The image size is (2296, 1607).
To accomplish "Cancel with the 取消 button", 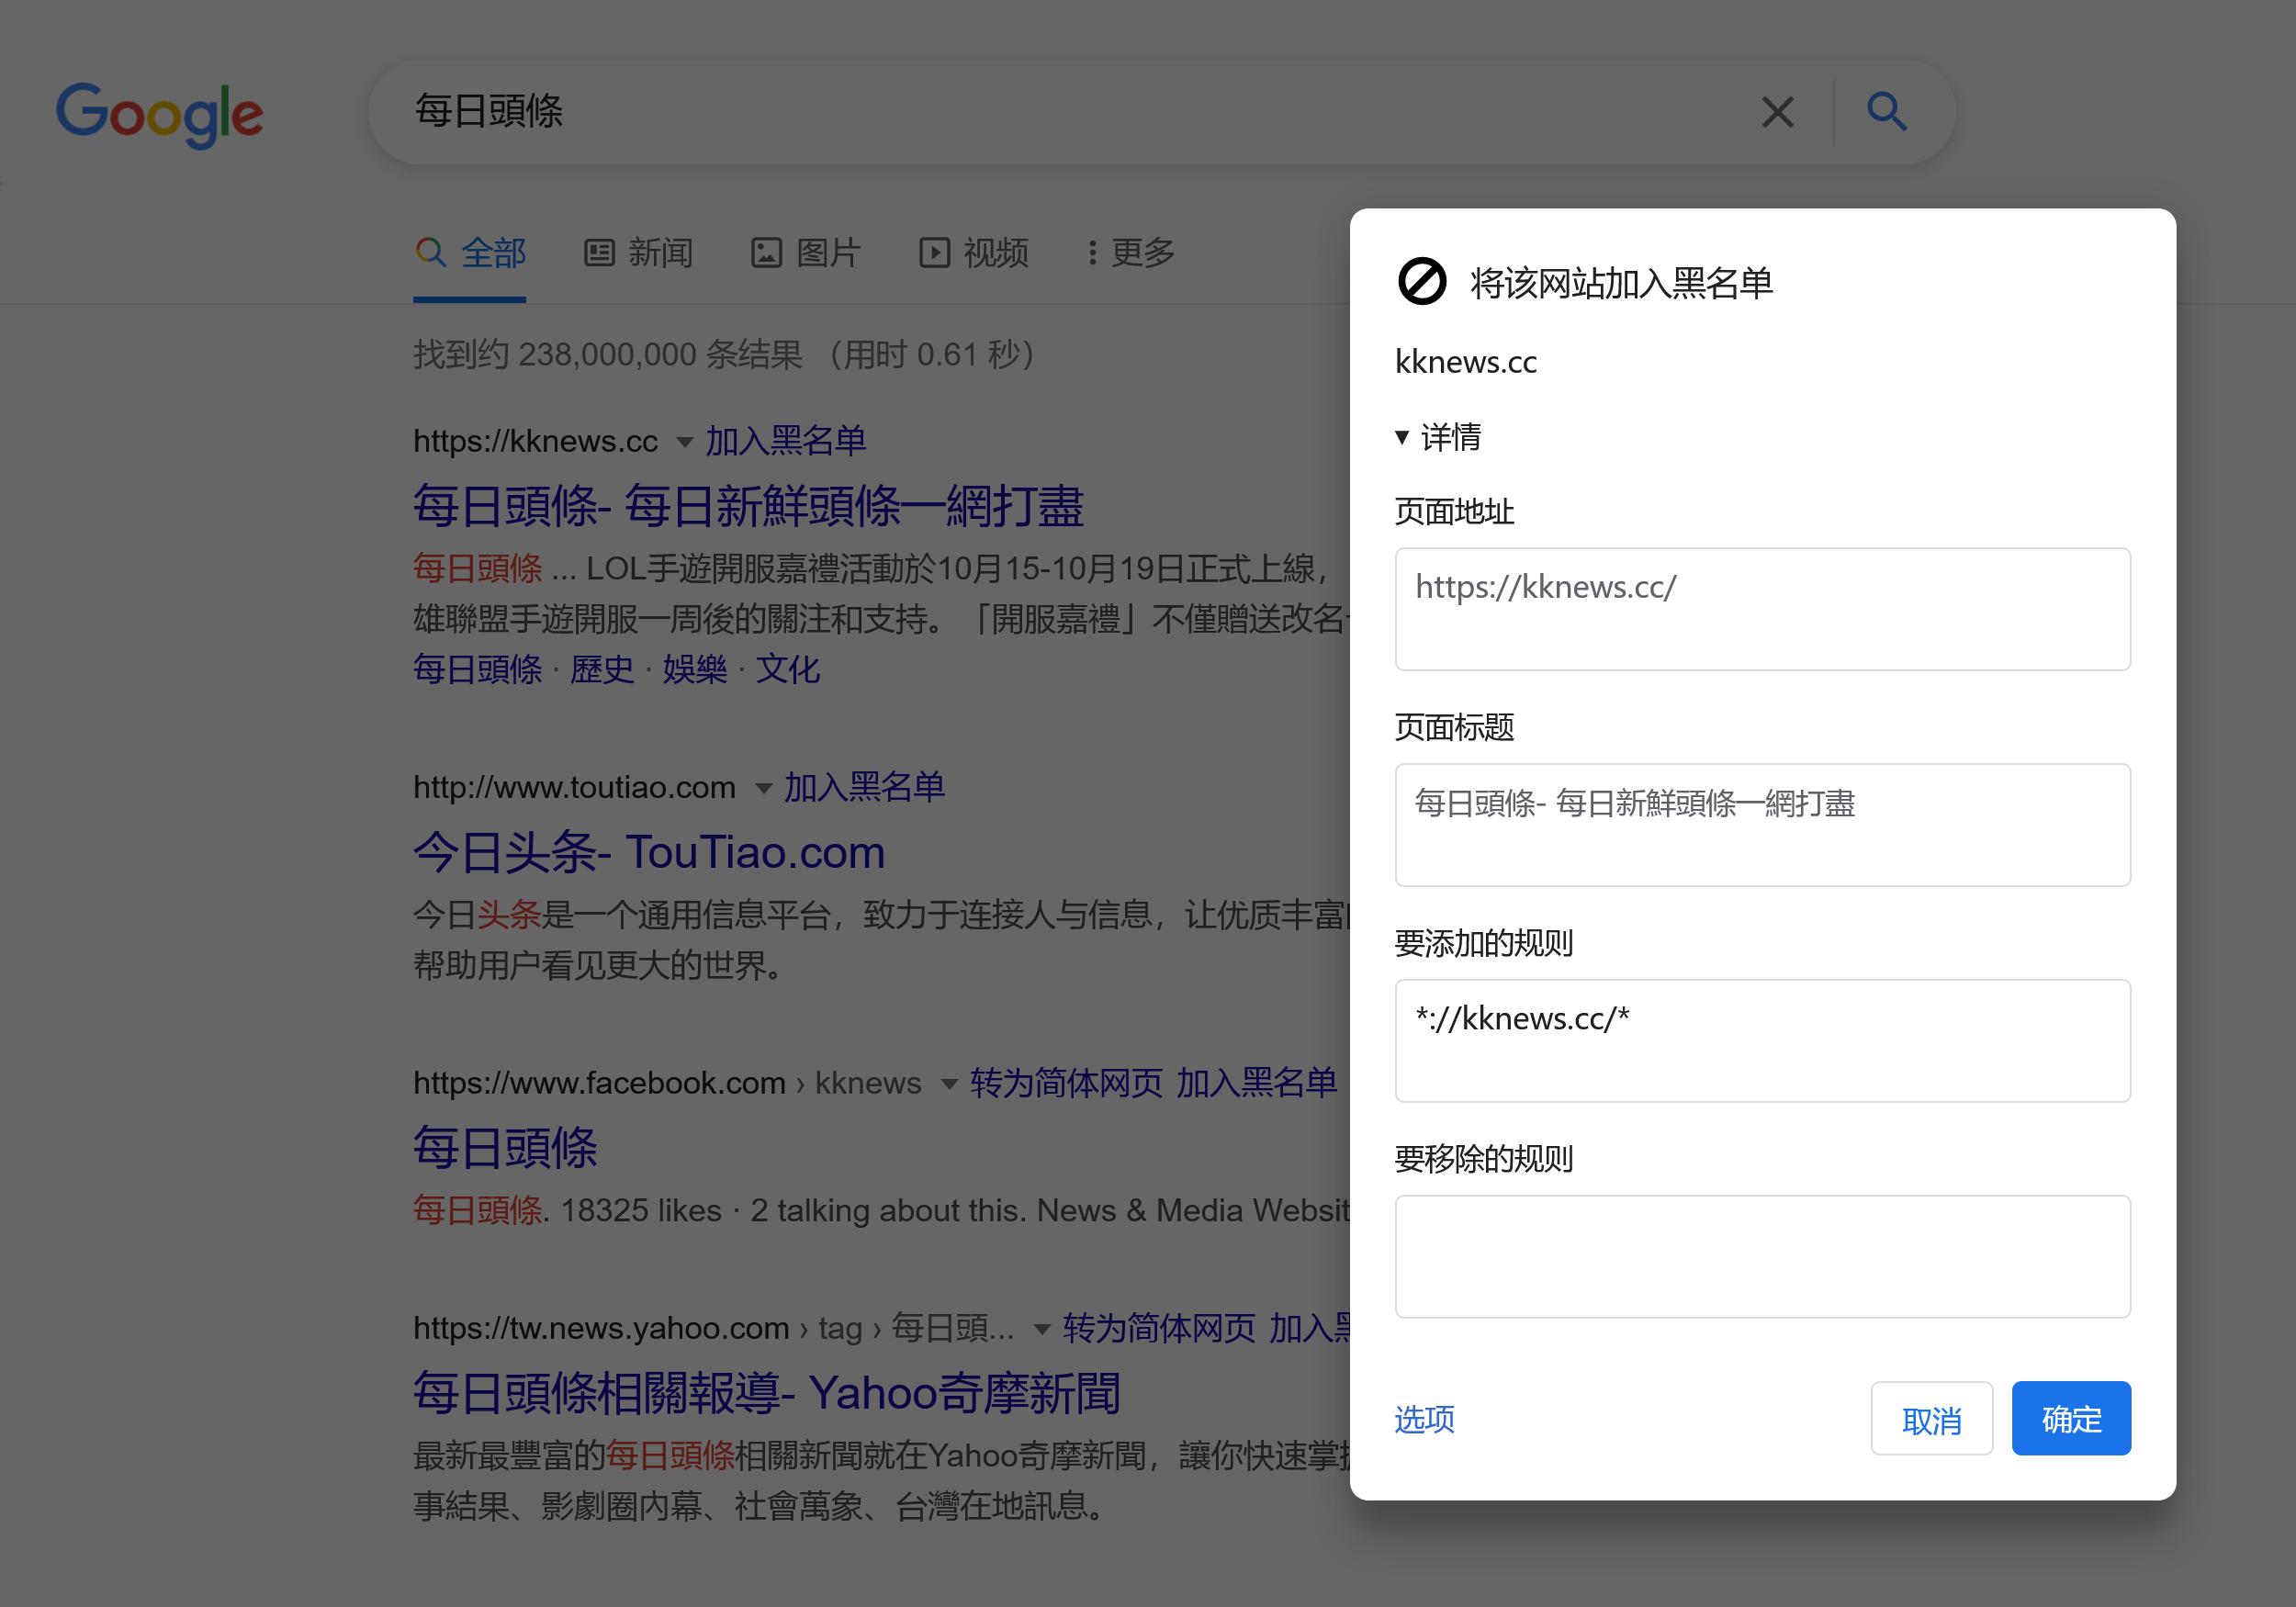I will pos(1931,1418).
